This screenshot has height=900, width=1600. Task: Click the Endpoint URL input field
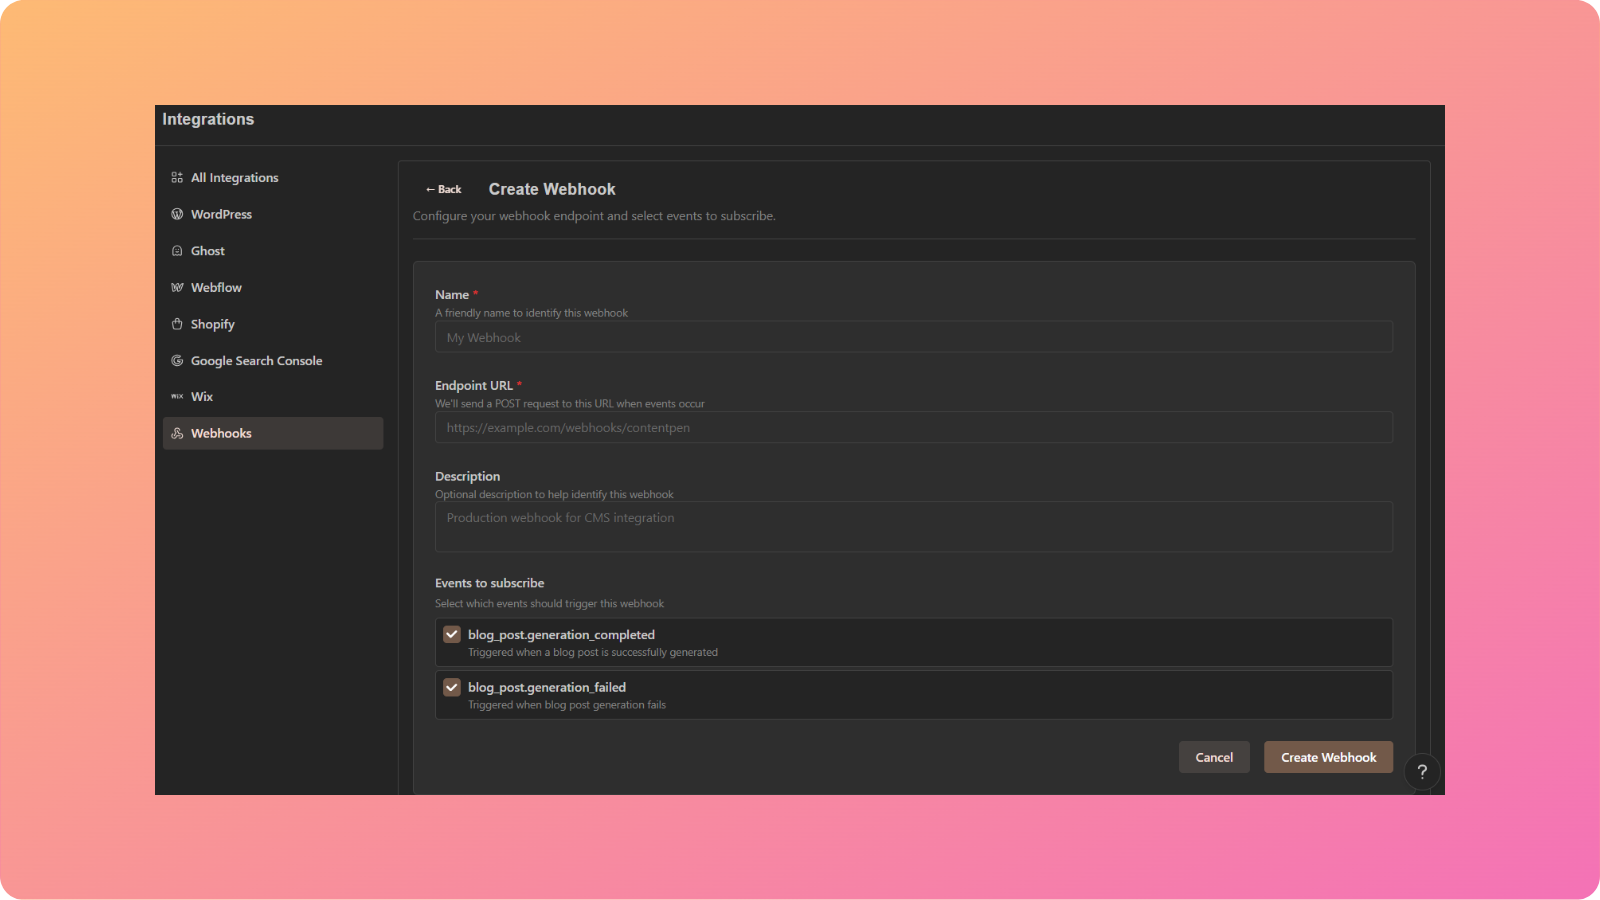pyautogui.click(x=913, y=427)
